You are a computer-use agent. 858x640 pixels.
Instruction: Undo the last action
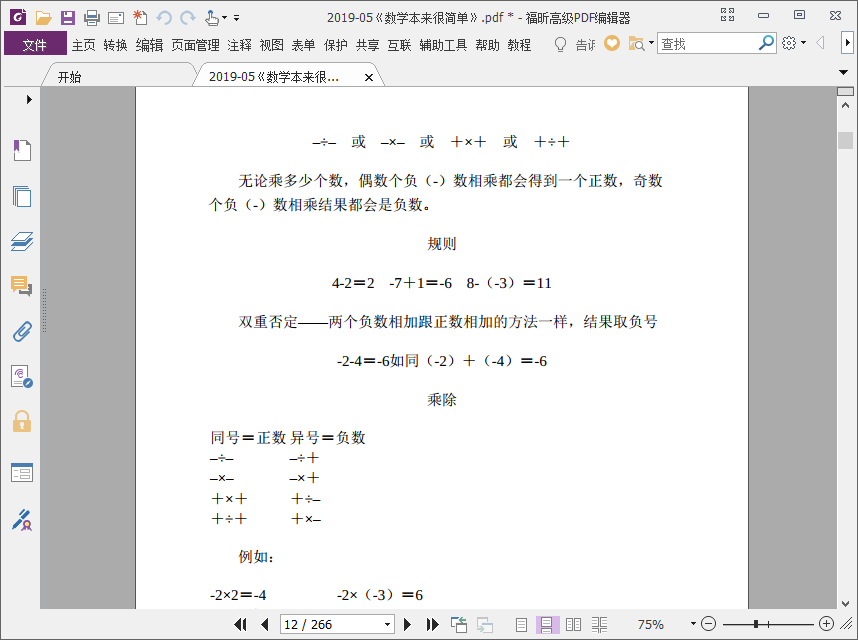click(x=164, y=18)
